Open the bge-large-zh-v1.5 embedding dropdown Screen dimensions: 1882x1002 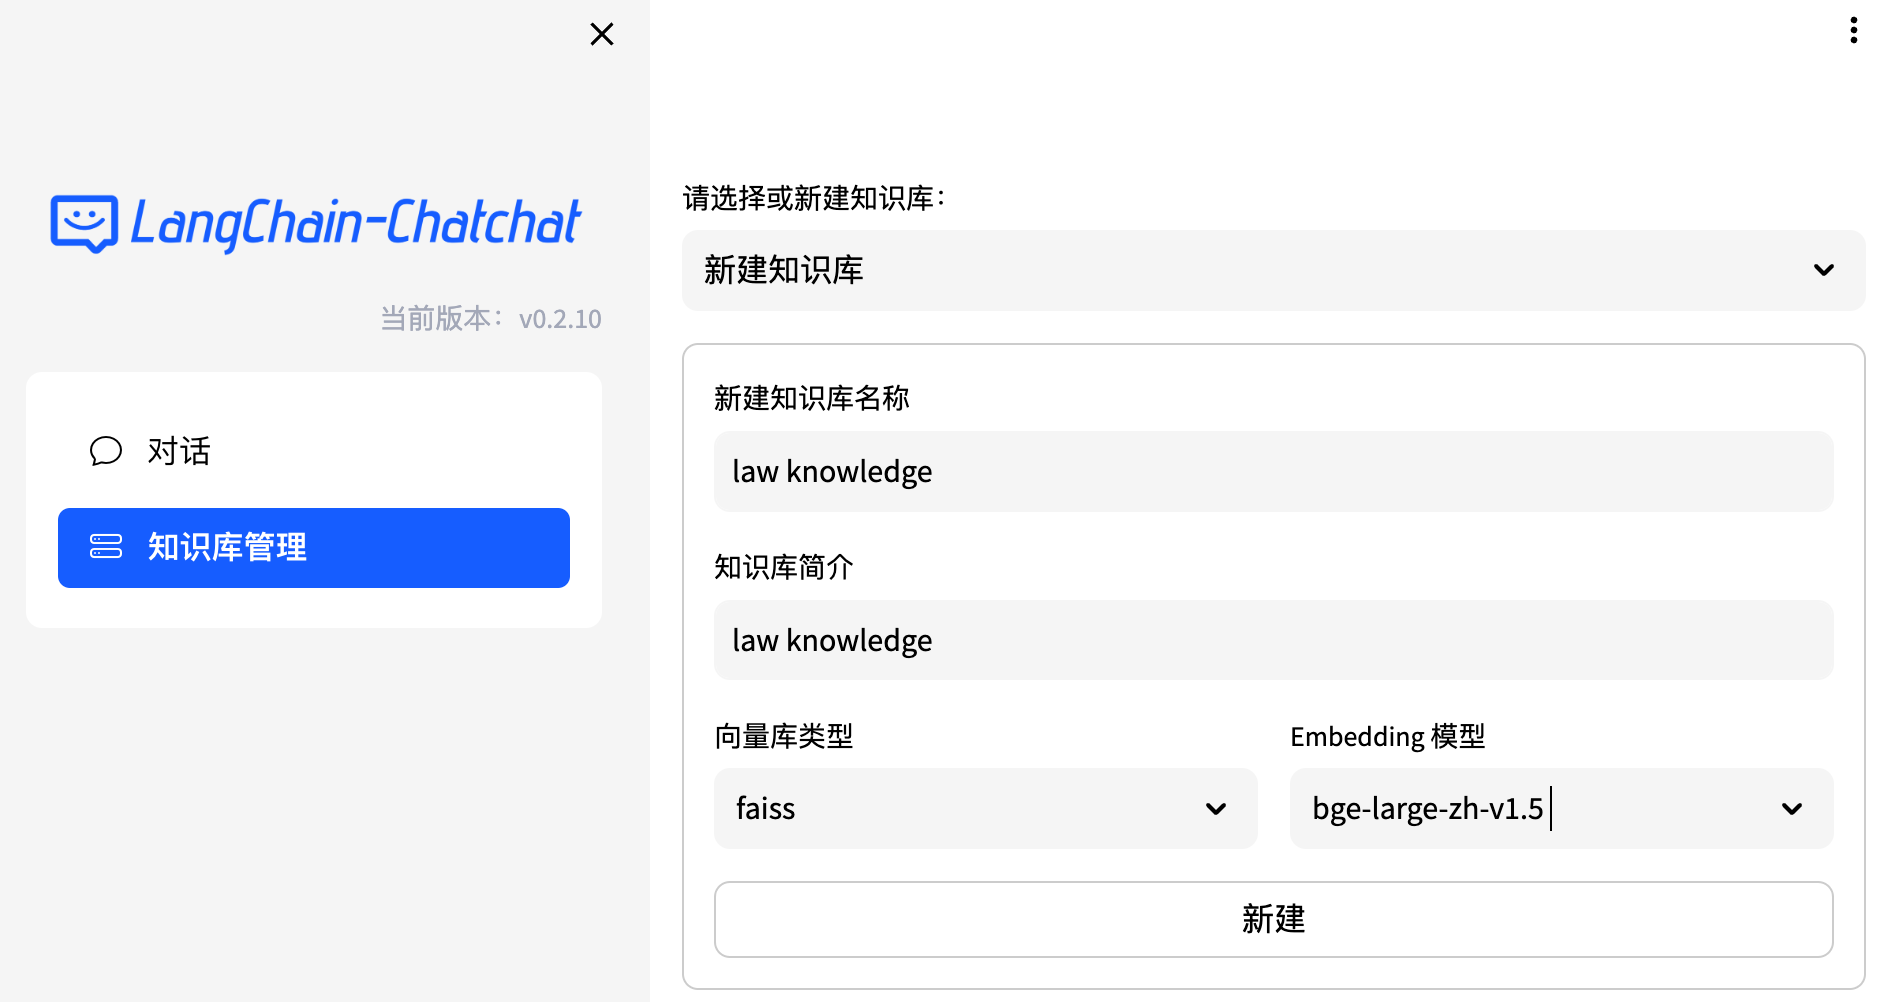coord(1540,809)
